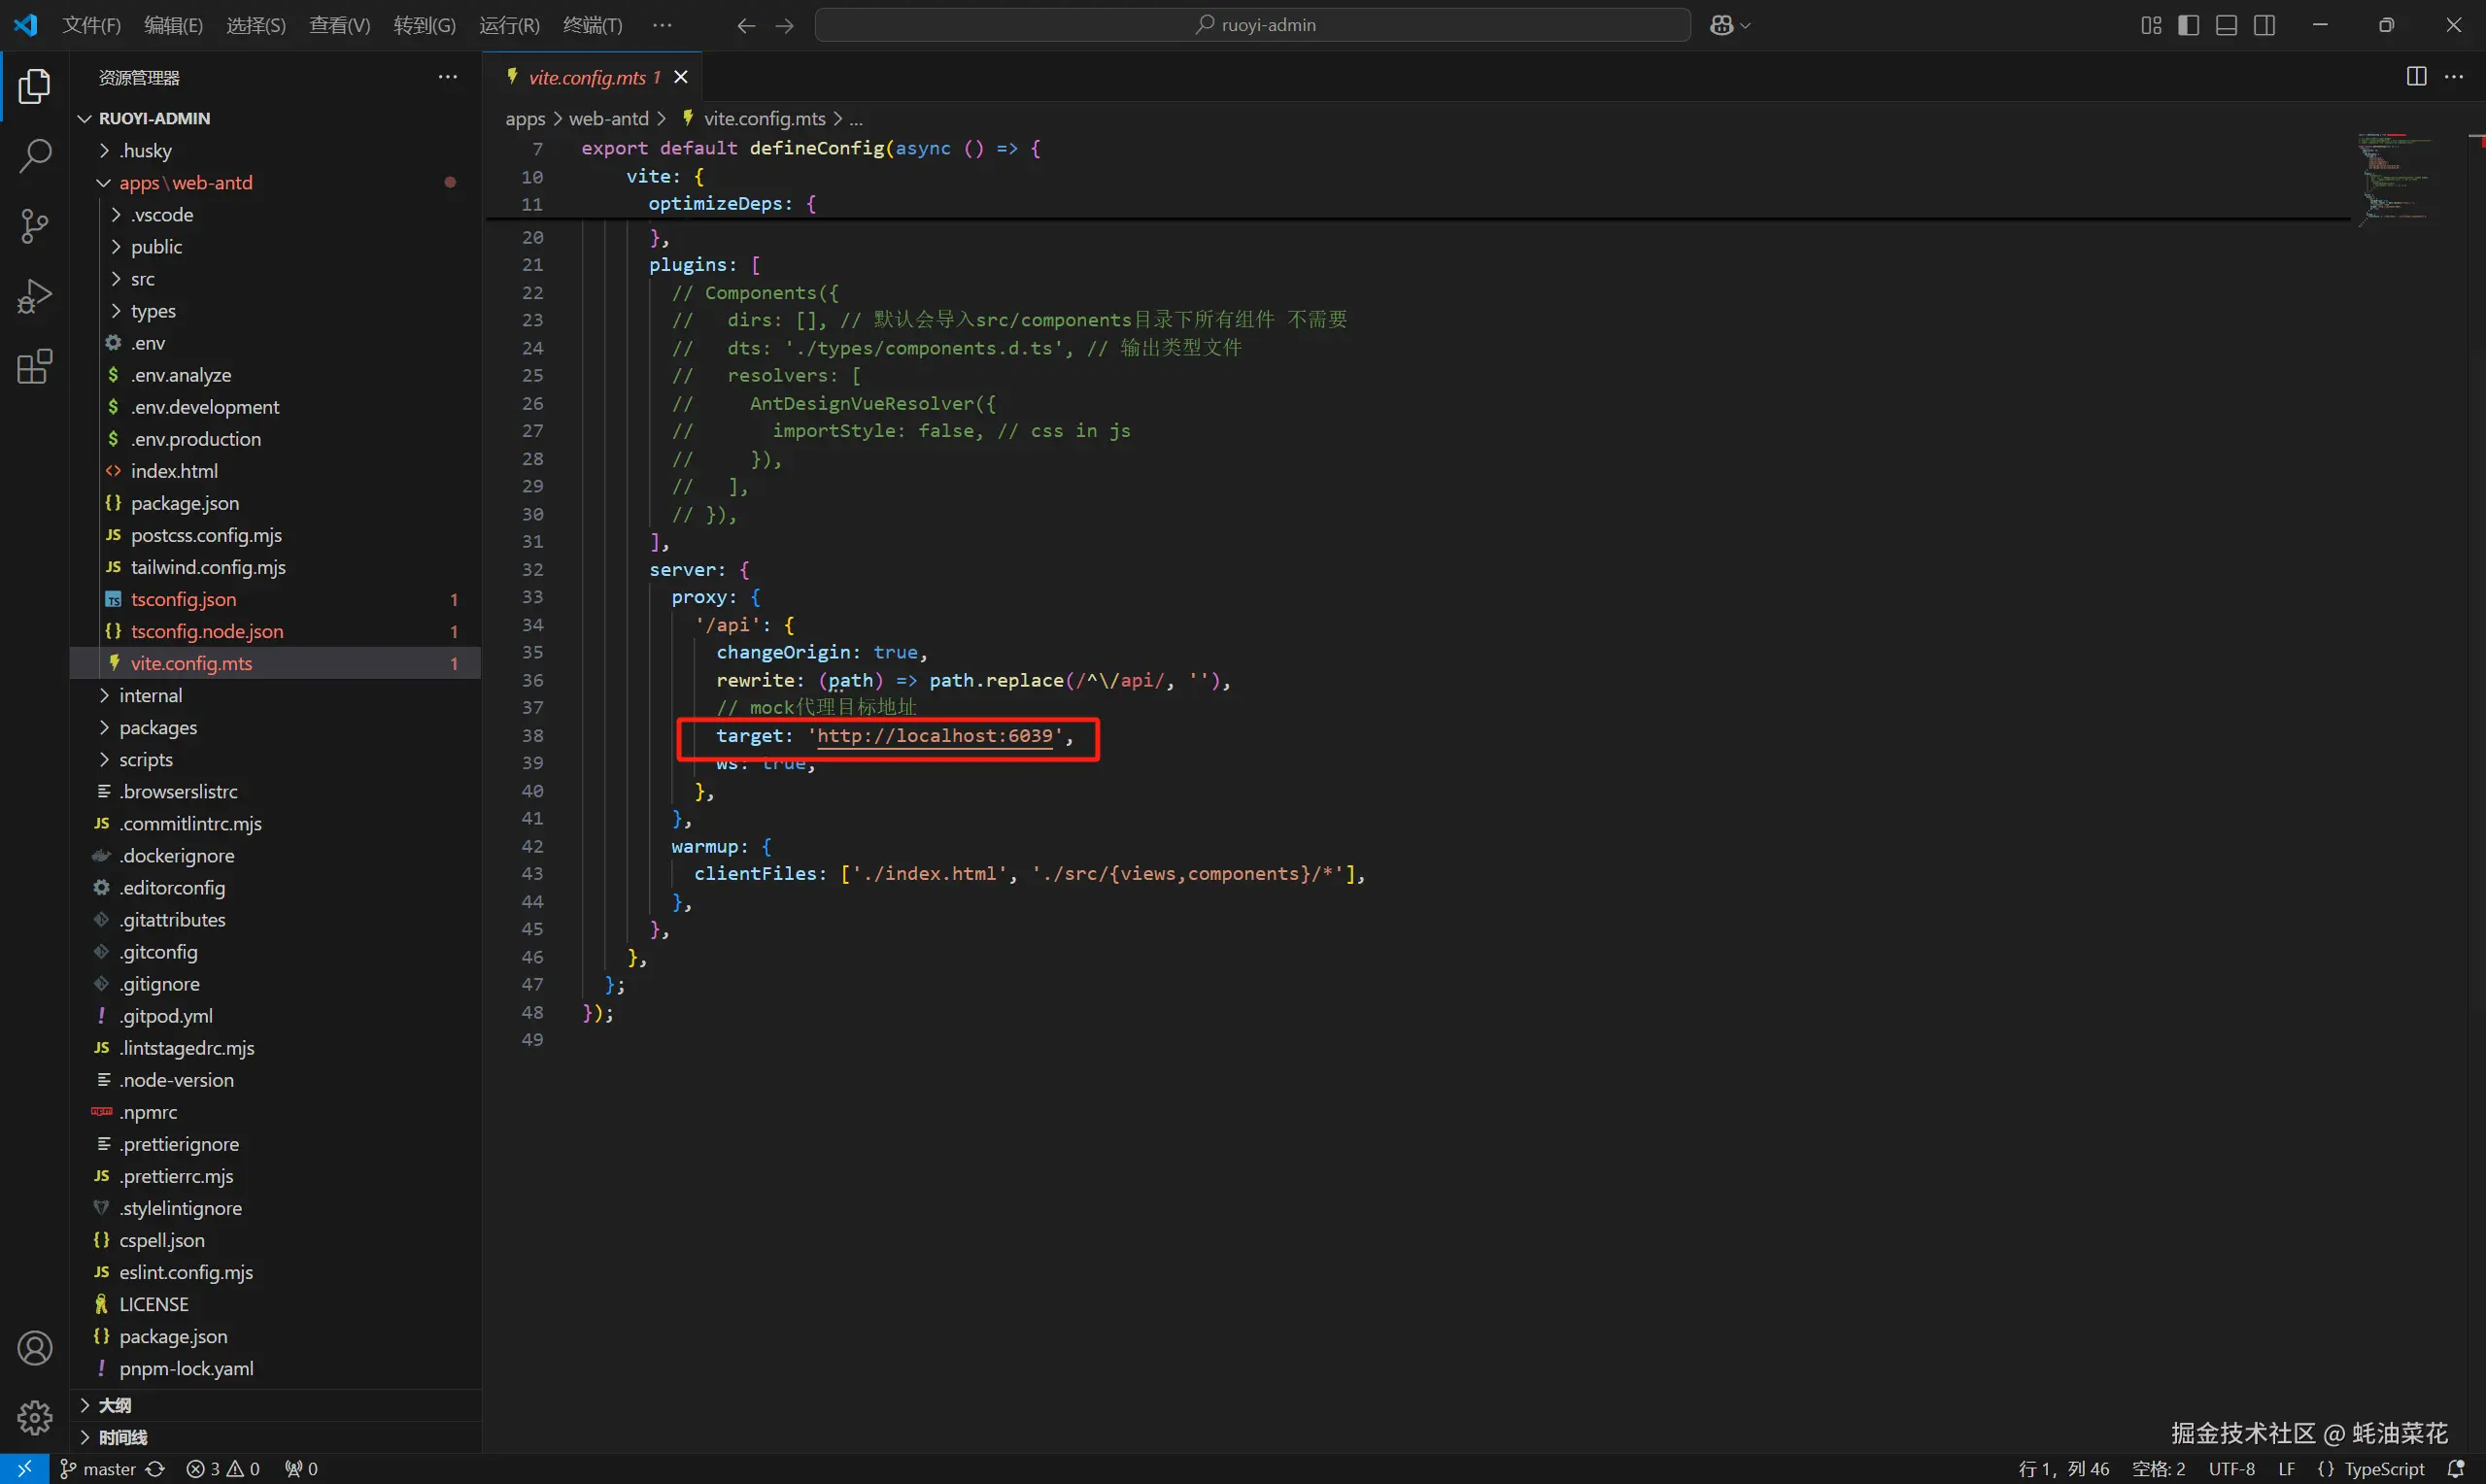This screenshot has width=2486, height=1484.
Task: Open editor More Actions menu
Action: click(x=2454, y=76)
